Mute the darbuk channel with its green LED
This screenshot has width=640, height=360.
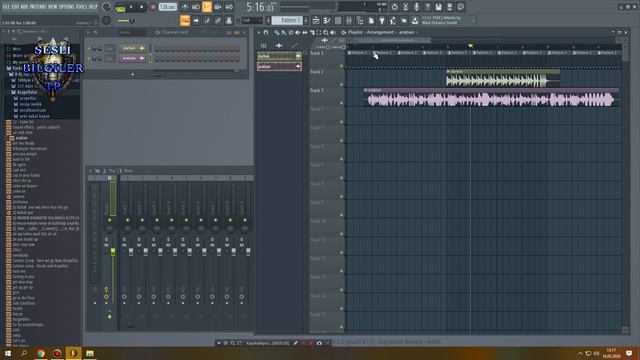pyautogui.click(x=89, y=48)
